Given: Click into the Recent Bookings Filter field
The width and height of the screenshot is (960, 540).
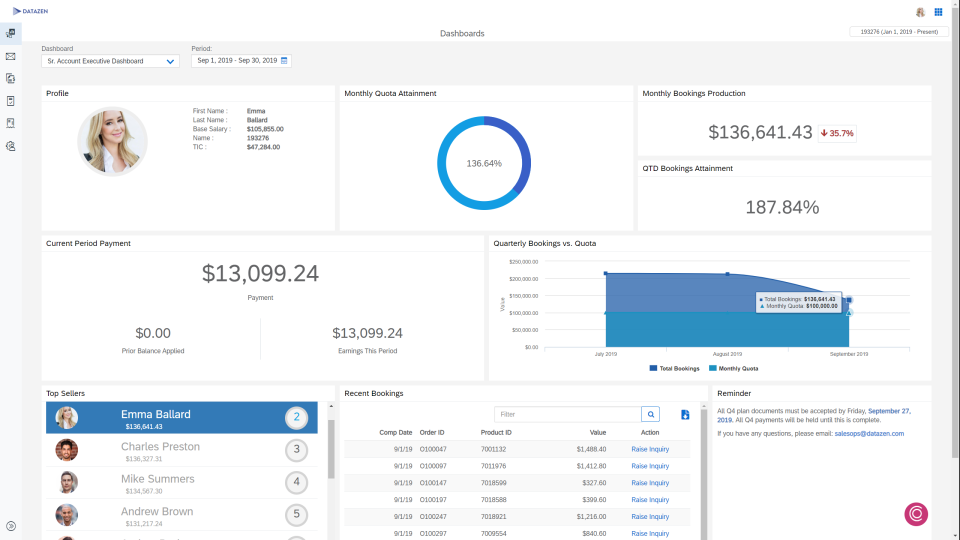Looking at the screenshot, I should 568,414.
